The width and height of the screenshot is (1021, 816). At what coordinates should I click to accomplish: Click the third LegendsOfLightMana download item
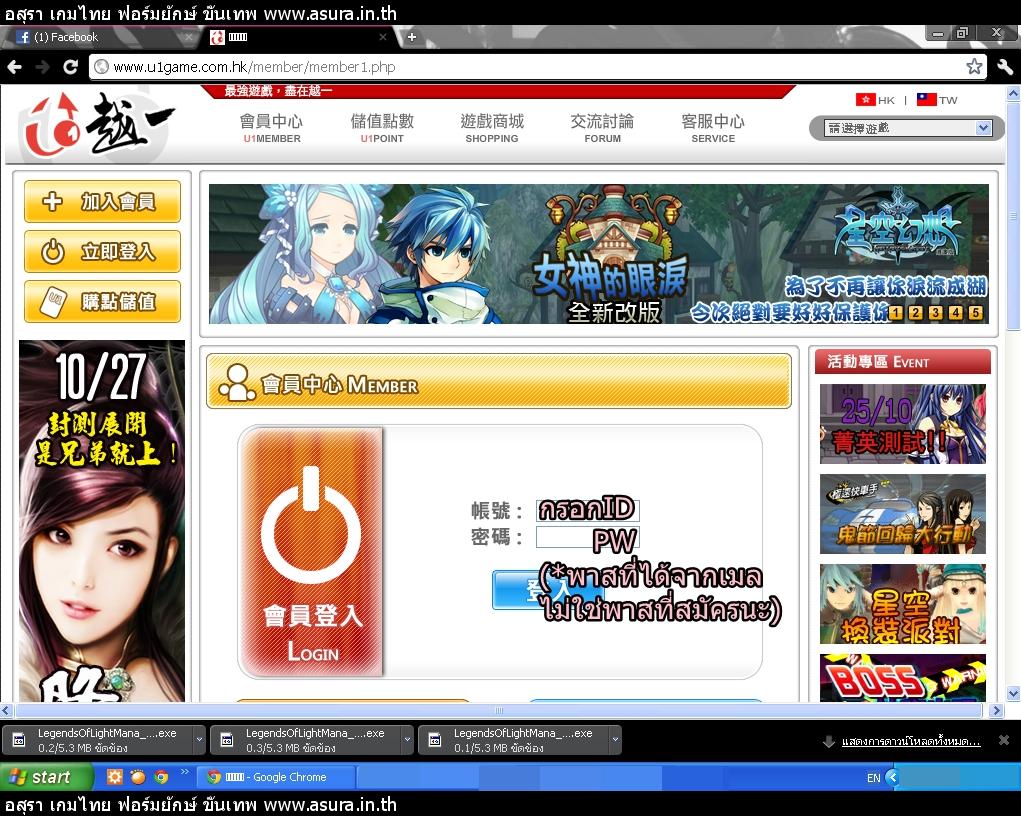point(514,740)
